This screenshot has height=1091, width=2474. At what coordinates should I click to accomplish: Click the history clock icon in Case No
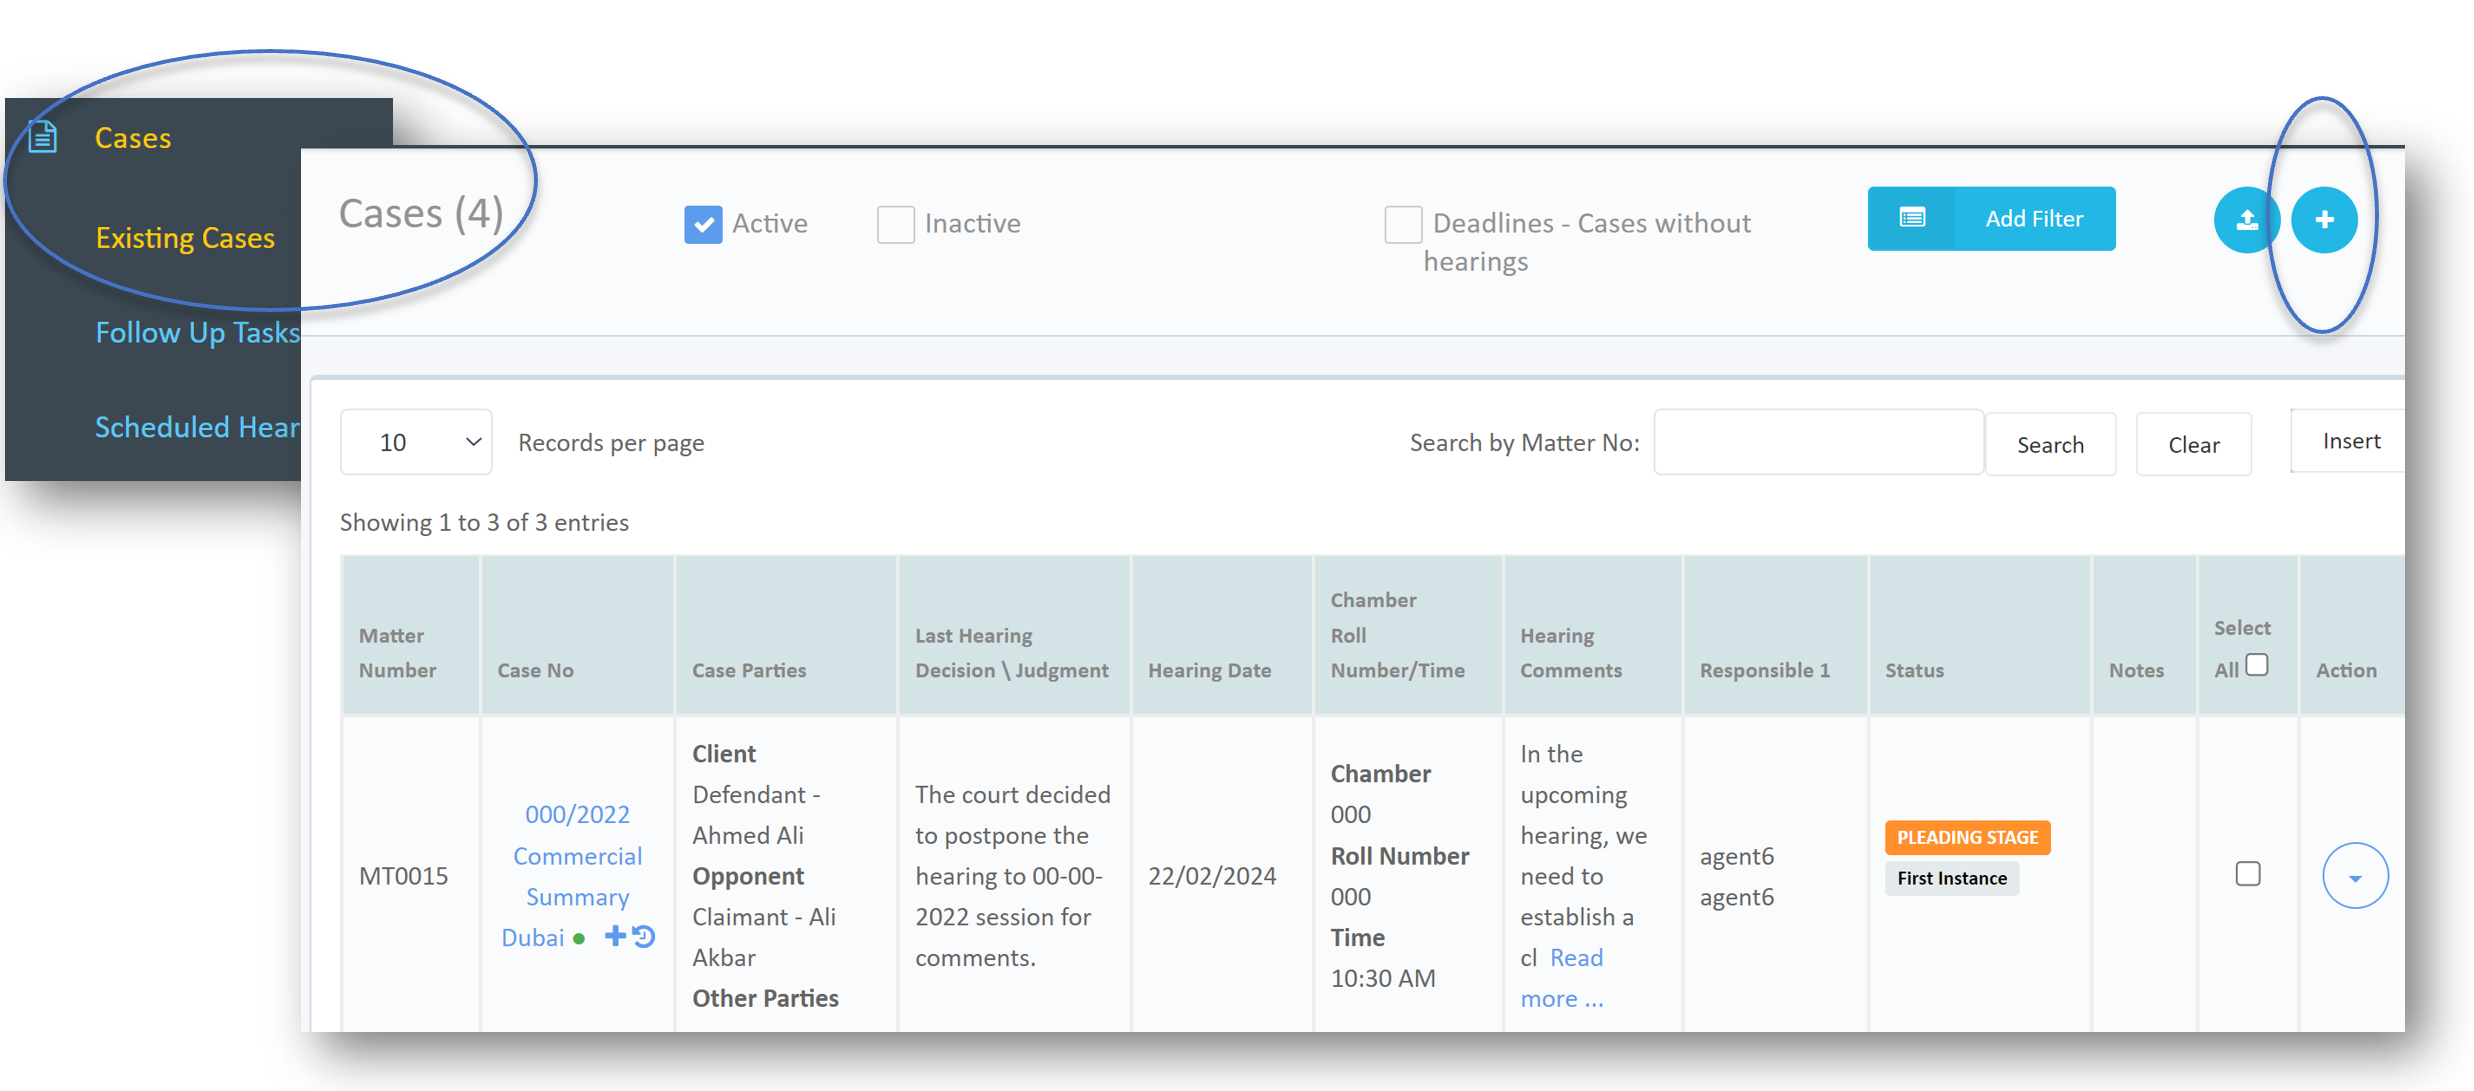point(644,937)
